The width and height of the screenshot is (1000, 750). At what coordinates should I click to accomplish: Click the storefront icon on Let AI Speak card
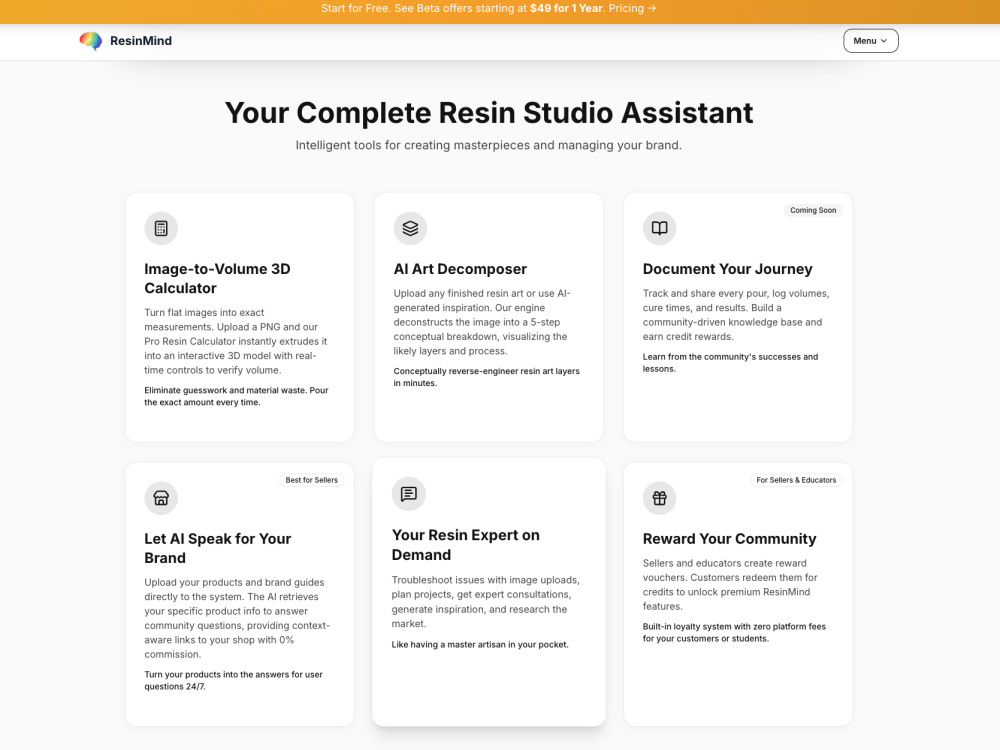(161, 498)
